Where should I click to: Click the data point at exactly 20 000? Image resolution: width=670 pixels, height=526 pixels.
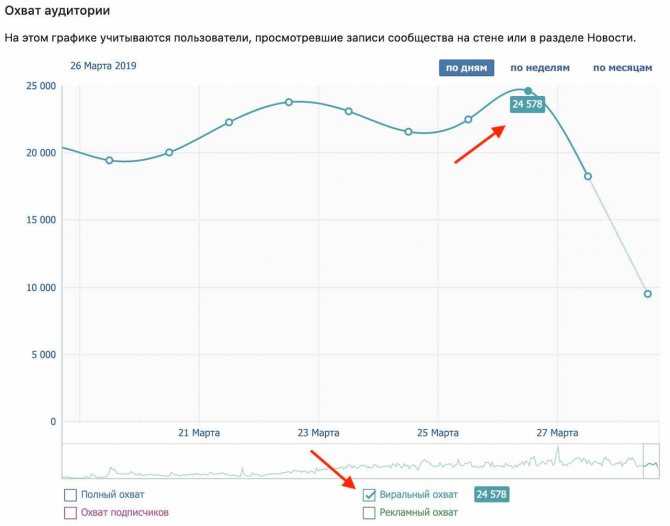coord(169,152)
